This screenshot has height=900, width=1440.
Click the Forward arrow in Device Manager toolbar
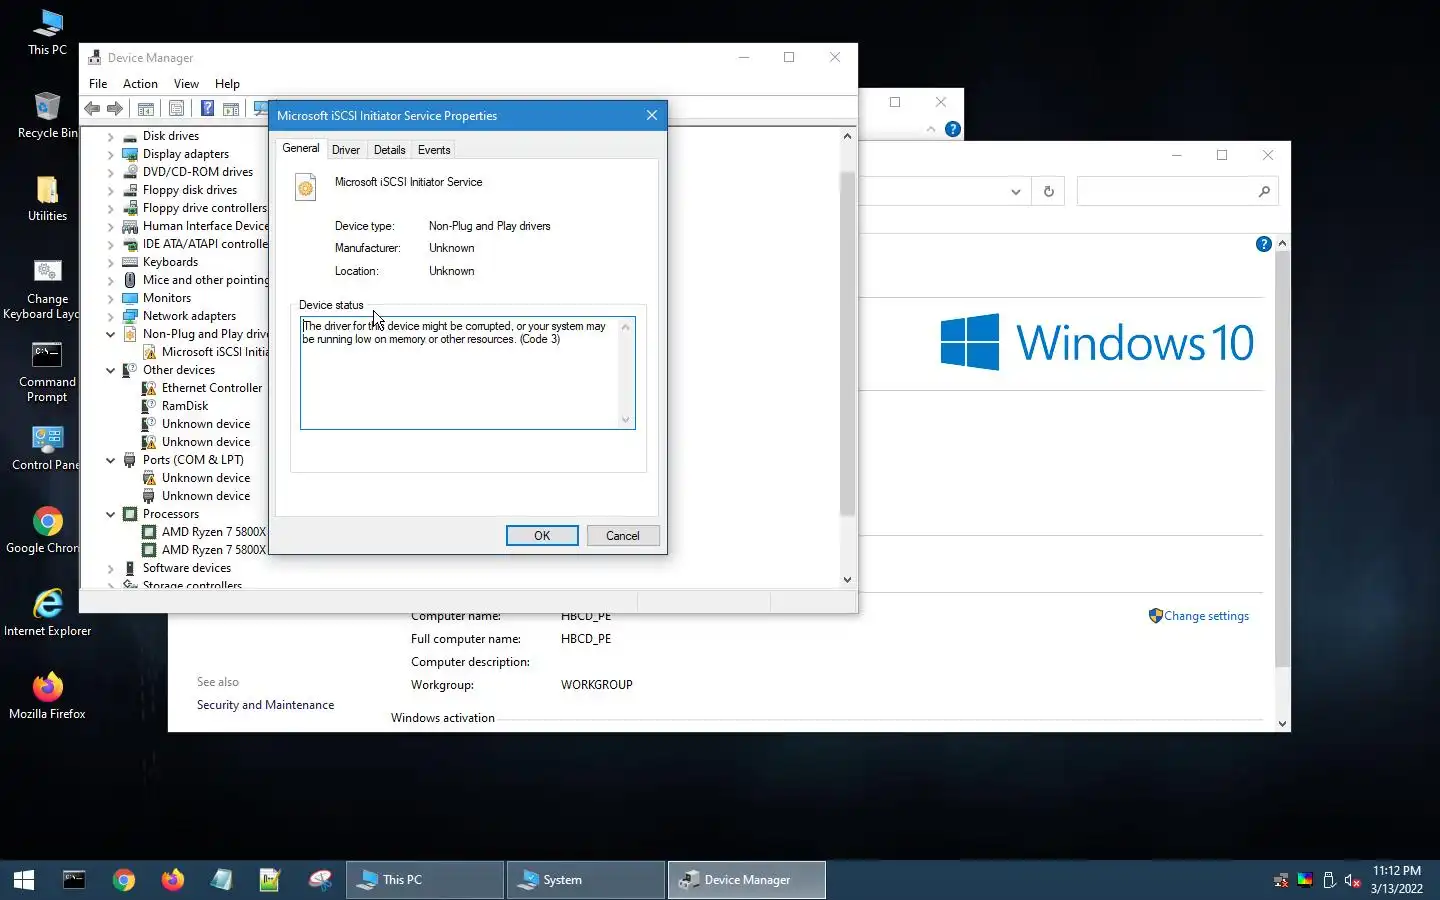(x=115, y=109)
